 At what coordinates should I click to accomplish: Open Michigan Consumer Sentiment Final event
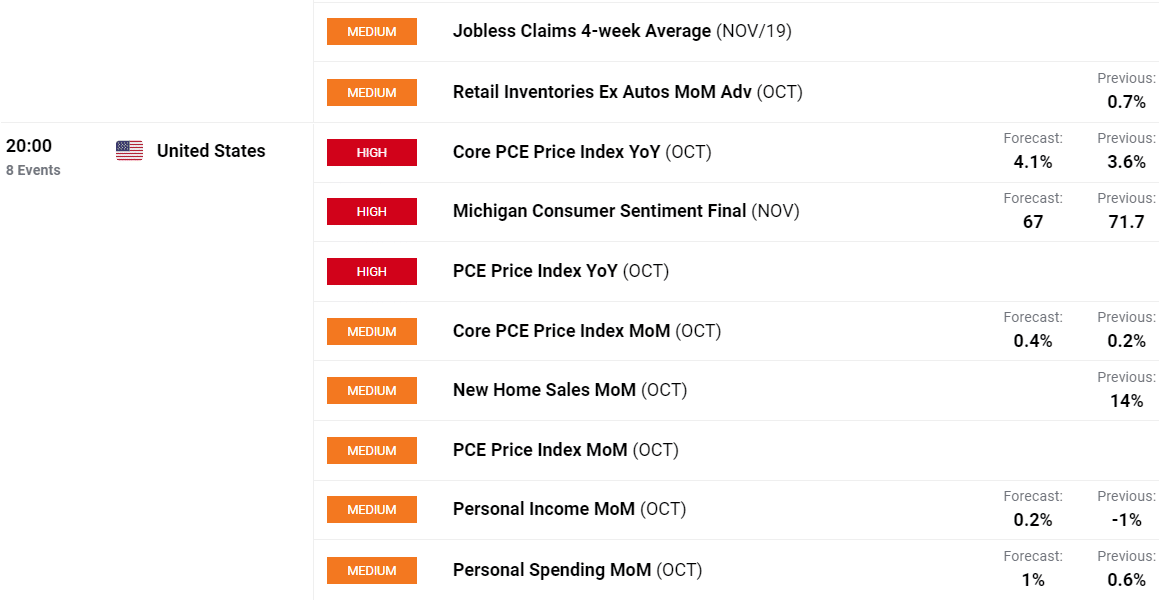pos(626,211)
